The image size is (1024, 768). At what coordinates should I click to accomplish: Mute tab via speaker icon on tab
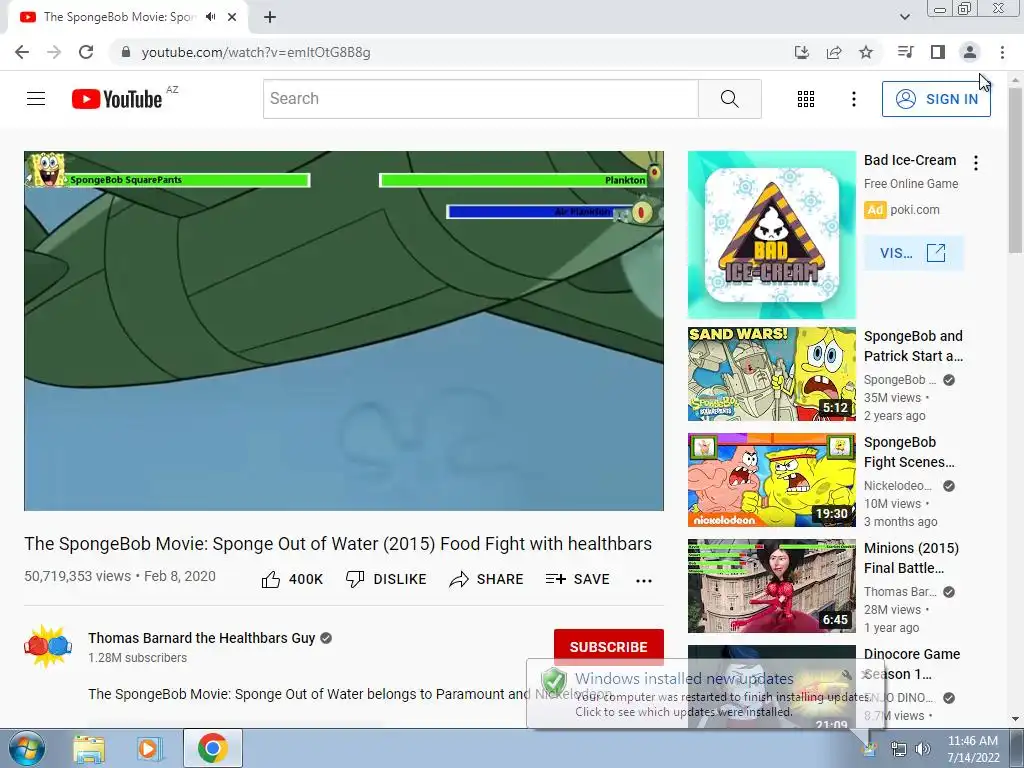click(210, 17)
